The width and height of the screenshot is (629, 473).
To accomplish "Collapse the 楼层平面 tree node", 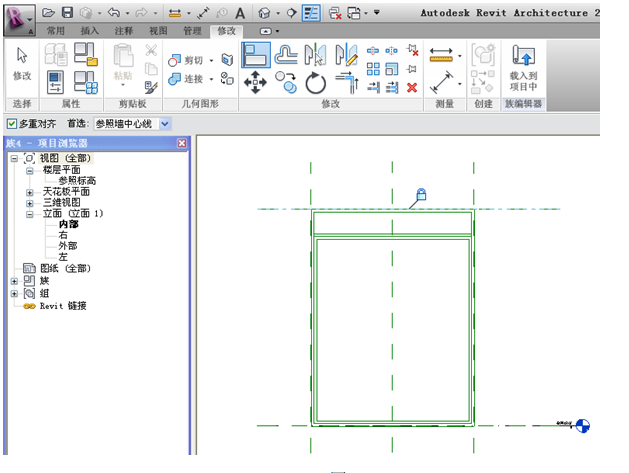I will click(30, 170).
